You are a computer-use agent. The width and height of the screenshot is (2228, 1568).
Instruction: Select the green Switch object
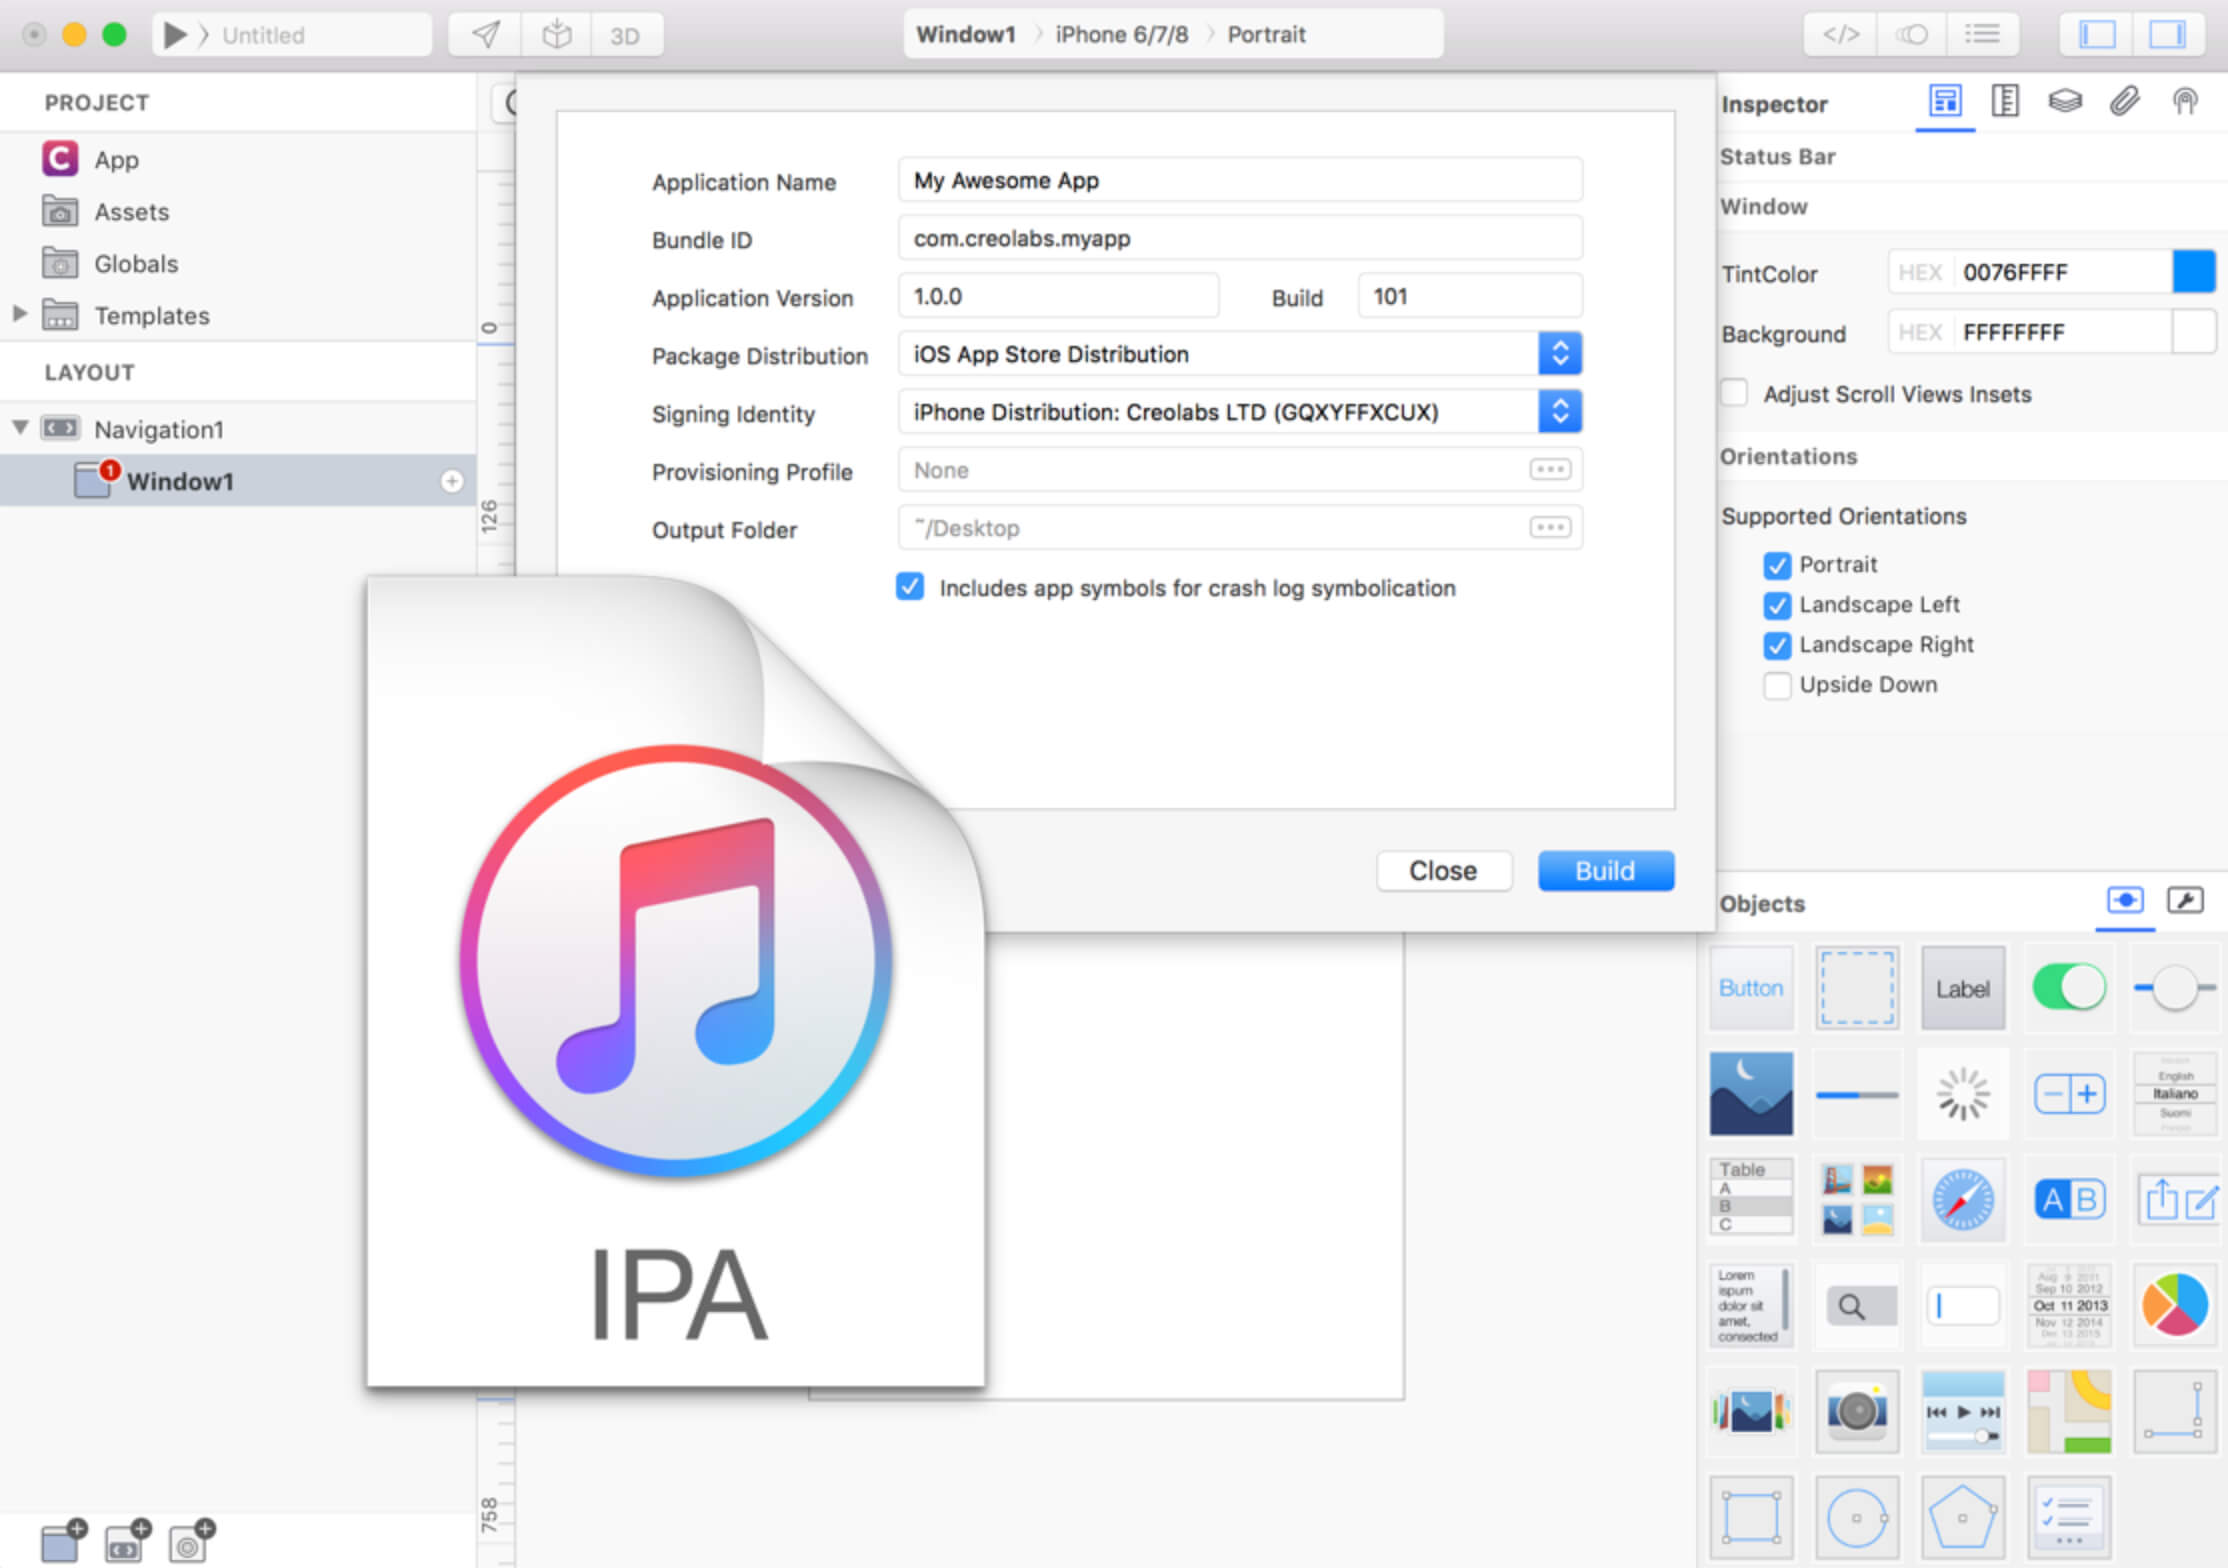[2069, 988]
